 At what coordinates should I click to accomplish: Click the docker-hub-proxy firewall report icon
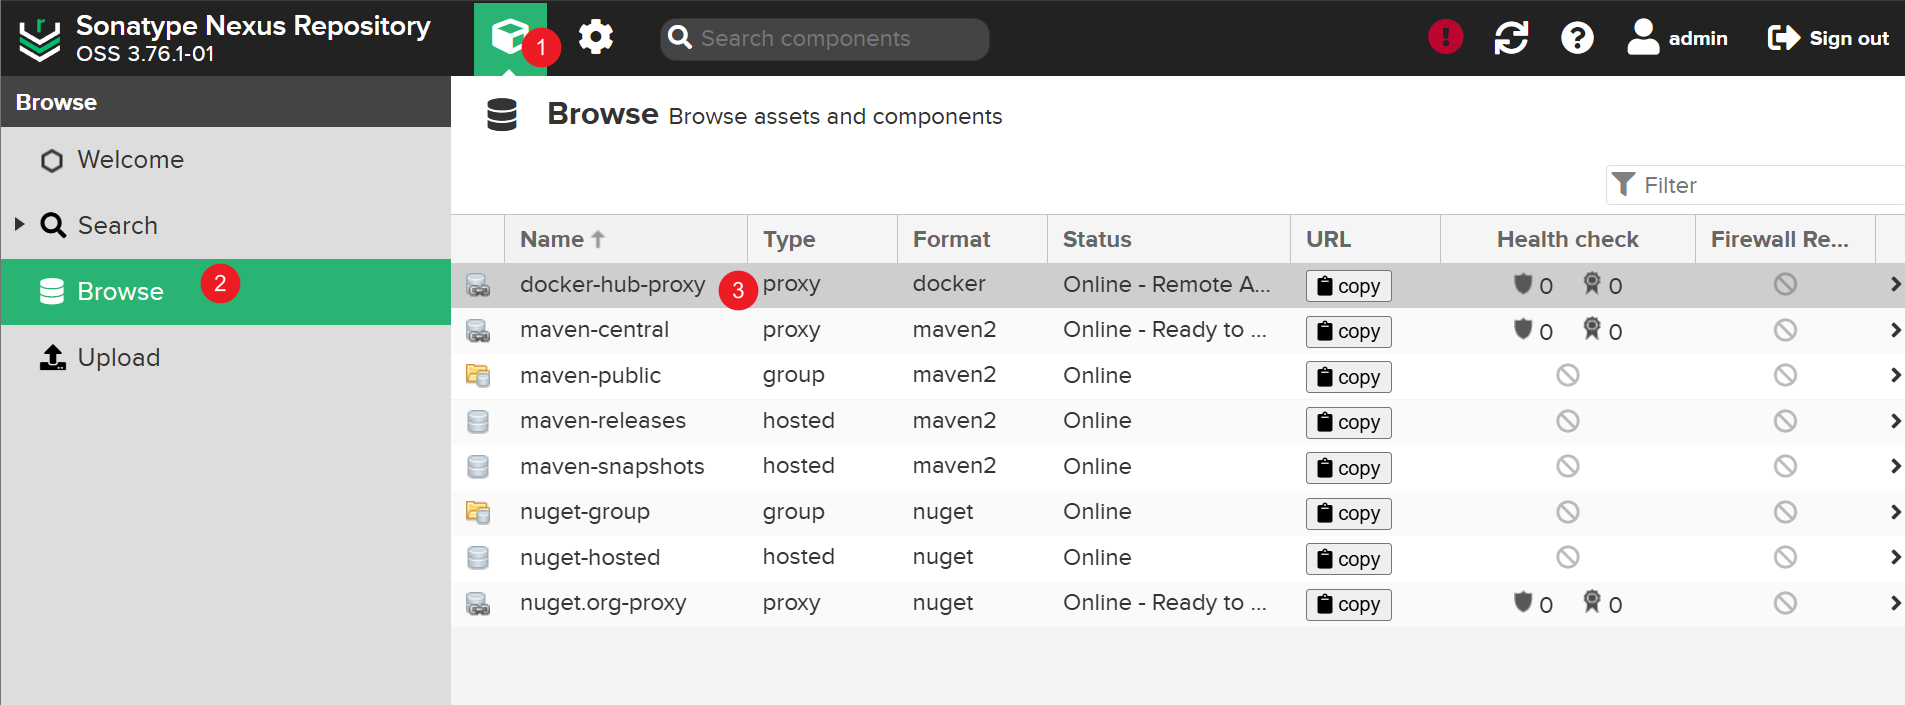pos(1785,284)
